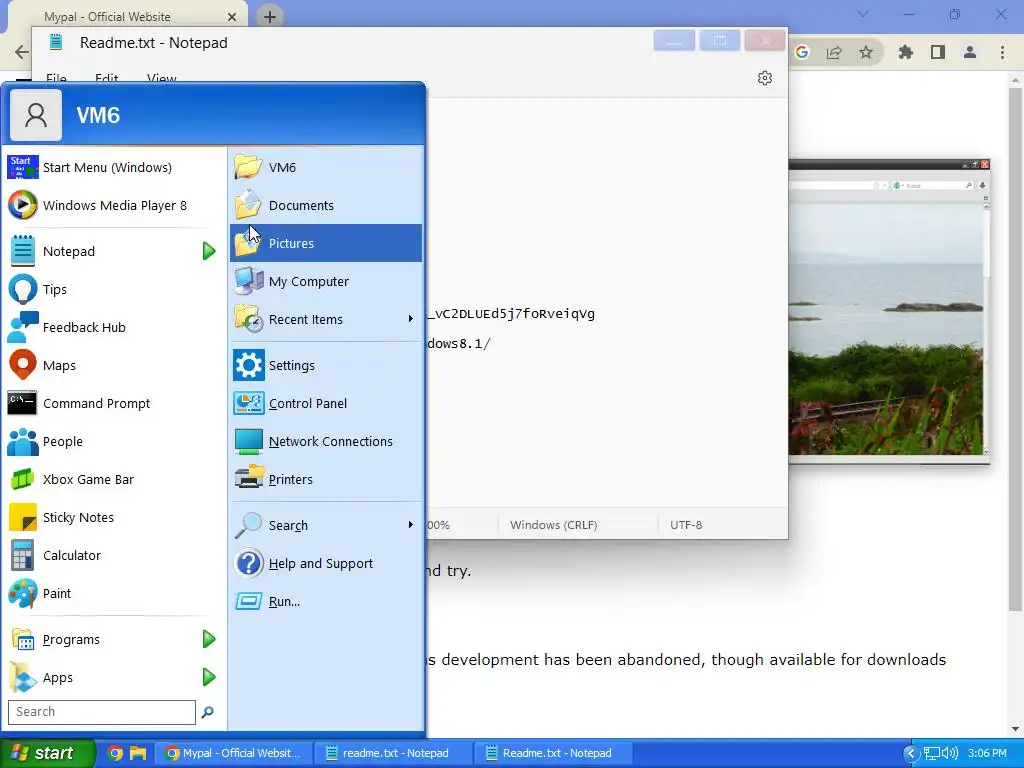Open Sticky Notes
The image size is (1024, 768).
(x=114, y=517)
